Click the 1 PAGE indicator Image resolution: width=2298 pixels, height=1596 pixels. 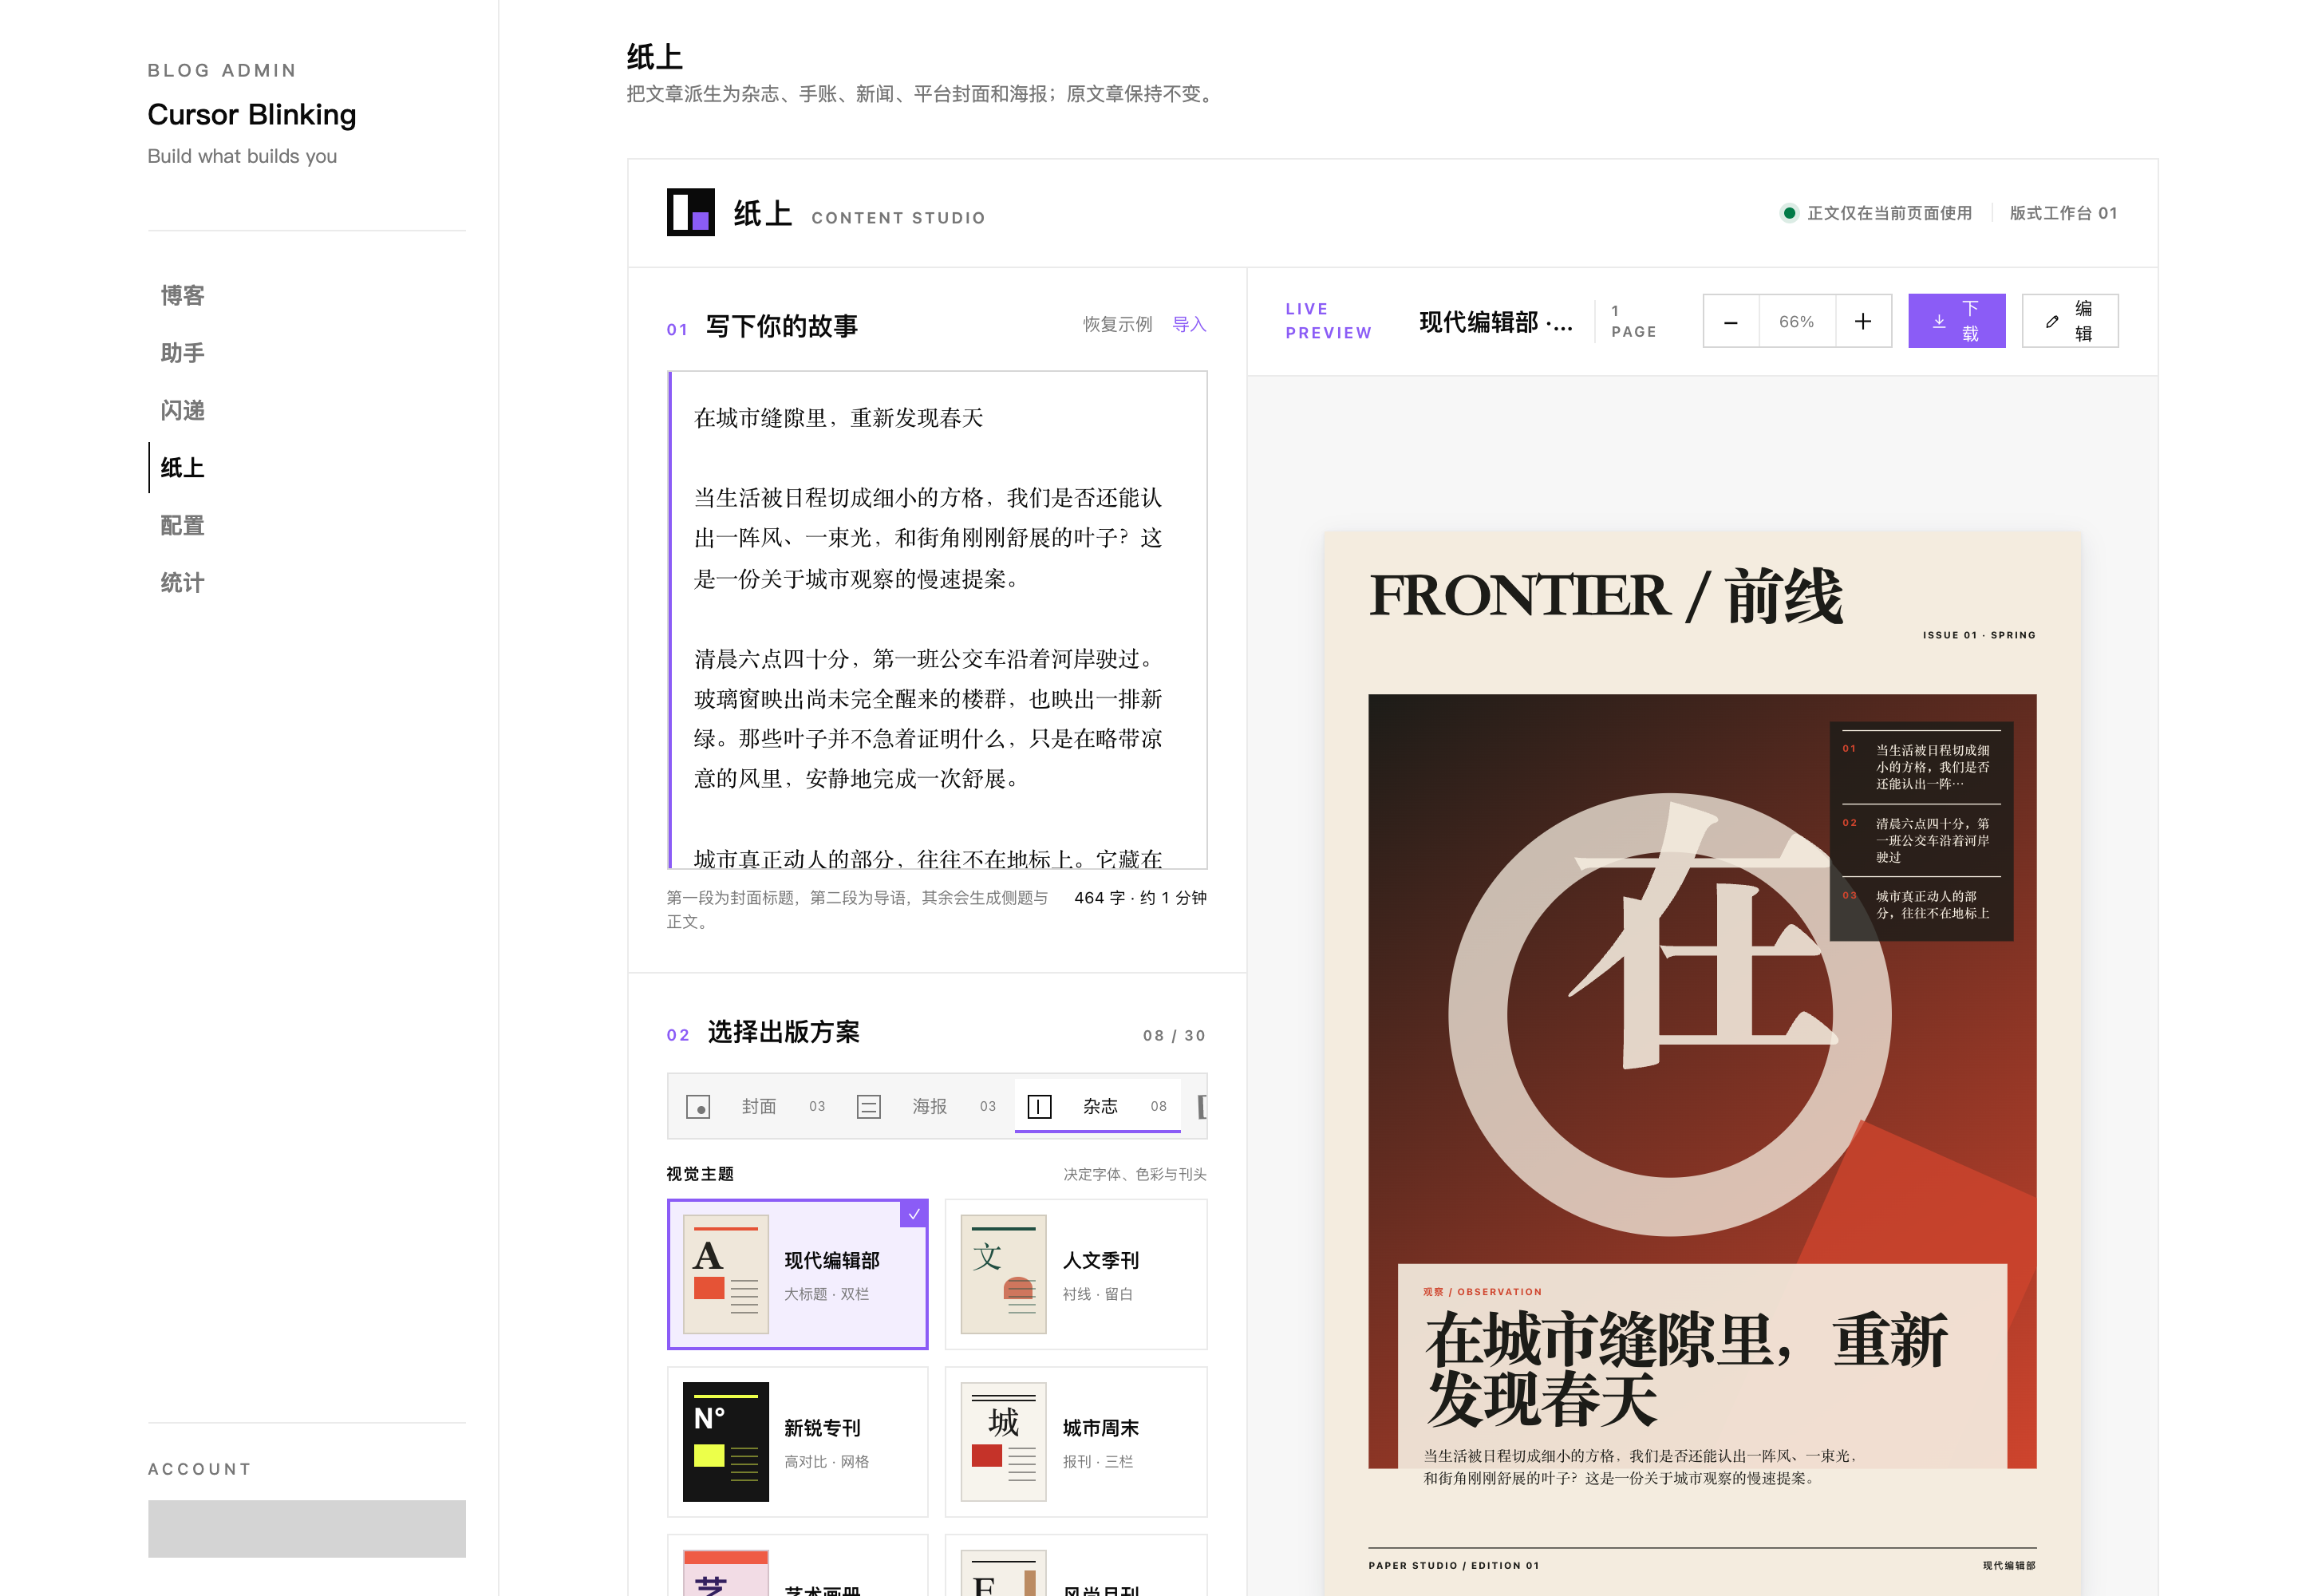[1633, 321]
